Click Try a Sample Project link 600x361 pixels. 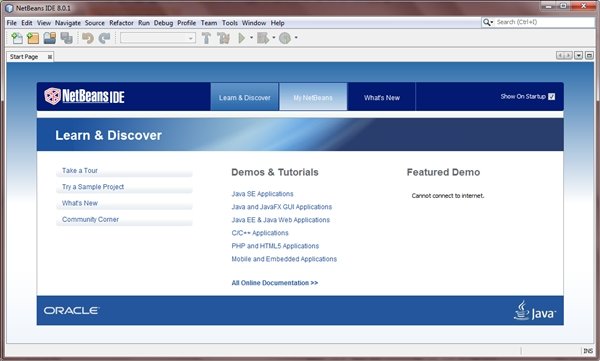point(93,187)
